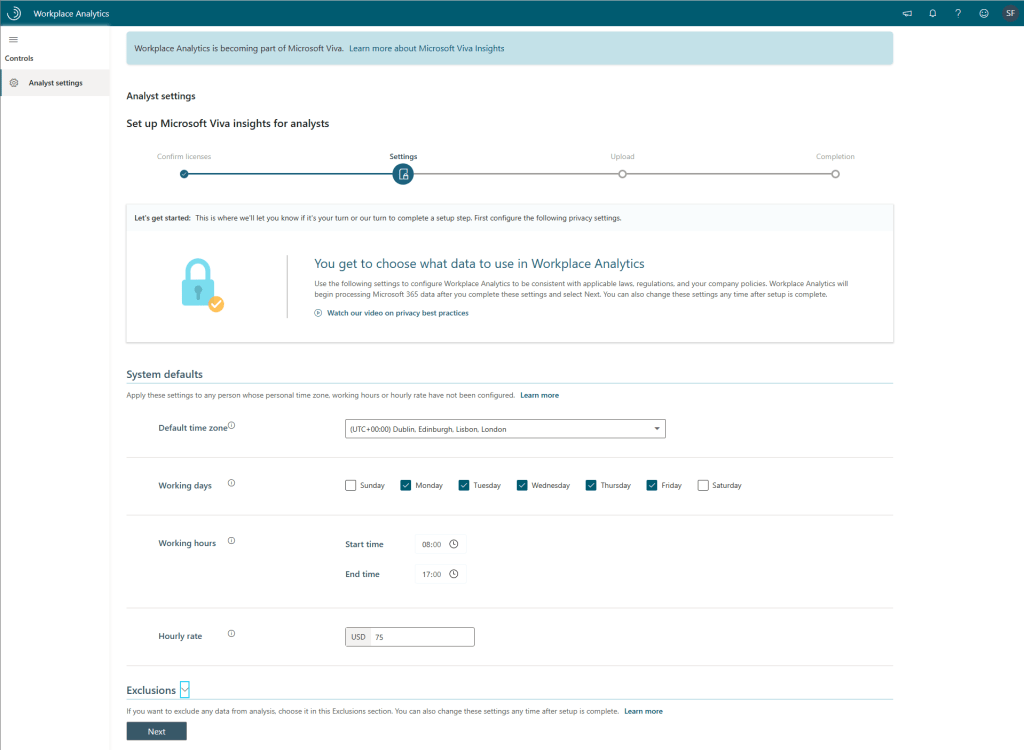Select Analyst settings in the sidebar
Viewport: 1024px width, 750px height.
tap(55, 83)
